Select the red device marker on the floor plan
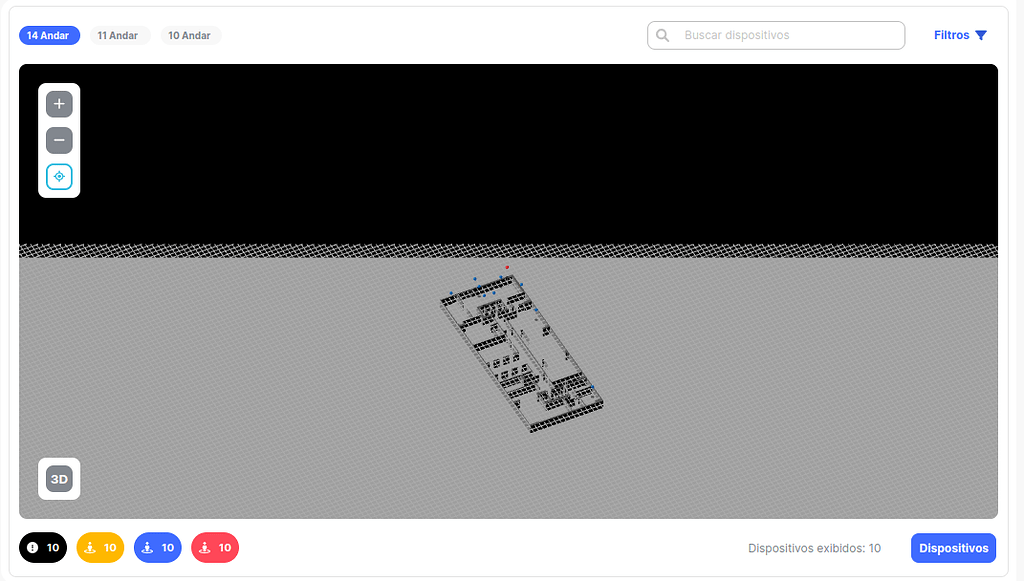The height and width of the screenshot is (581, 1024). [x=508, y=267]
